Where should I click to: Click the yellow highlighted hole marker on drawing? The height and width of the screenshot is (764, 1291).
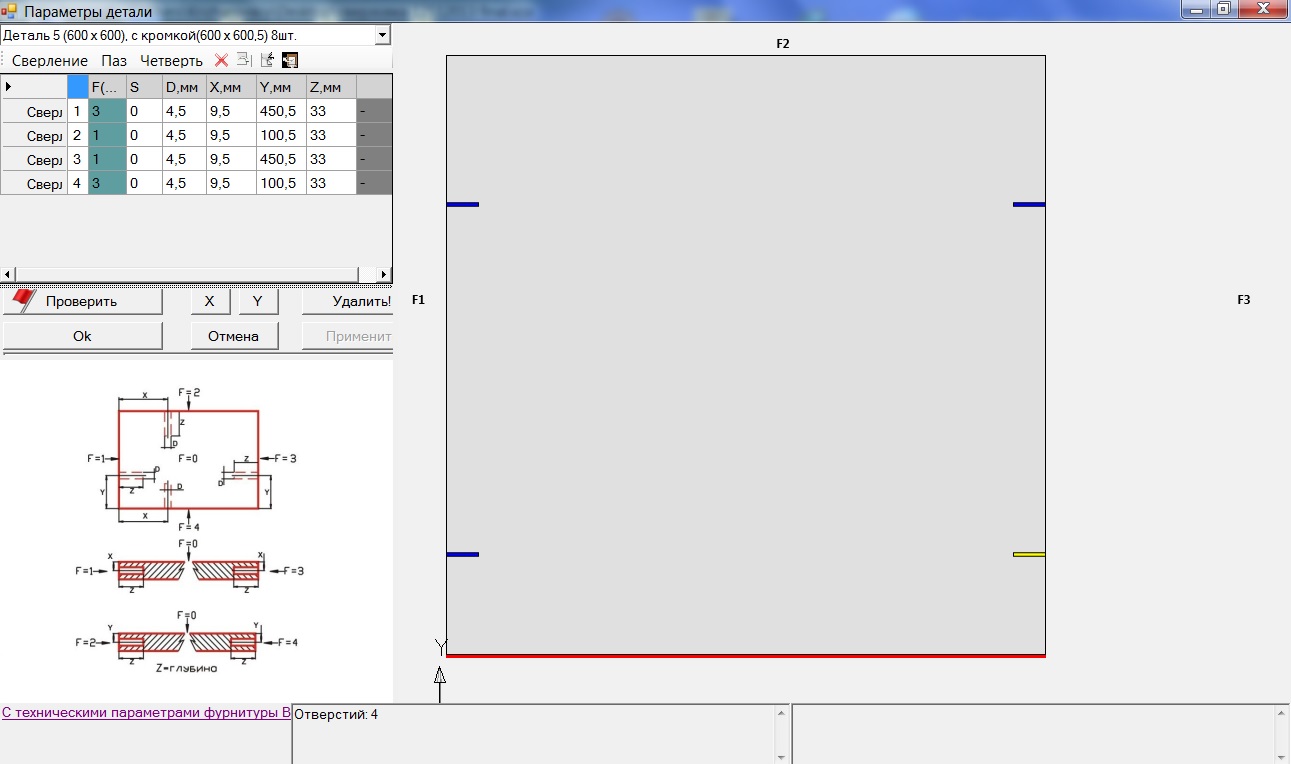[x=1029, y=554]
